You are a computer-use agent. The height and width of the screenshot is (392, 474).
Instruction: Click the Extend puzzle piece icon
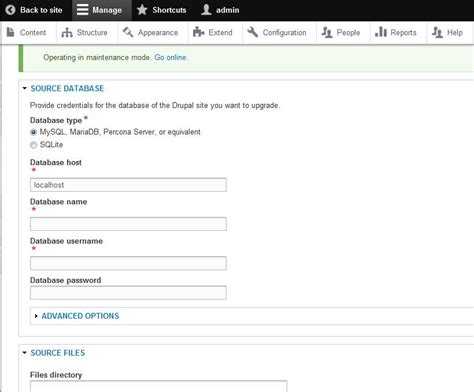[198, 32]
